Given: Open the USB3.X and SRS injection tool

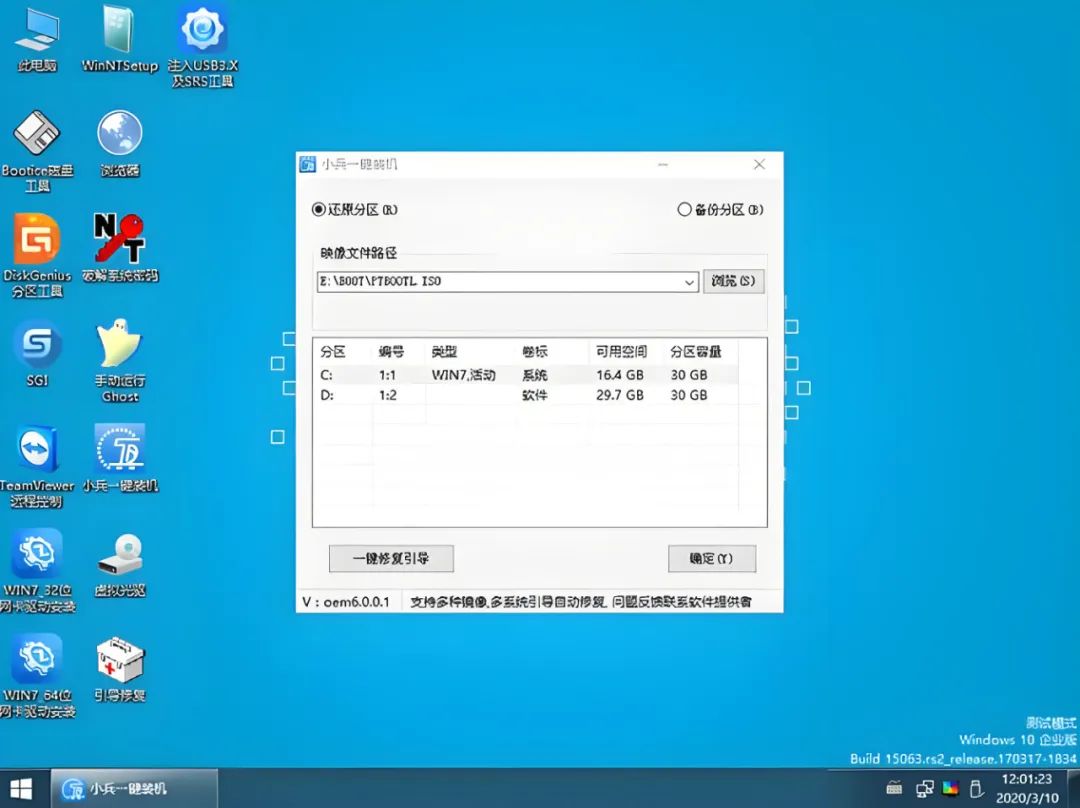Looking at the screenshot, I should (202, 45).
